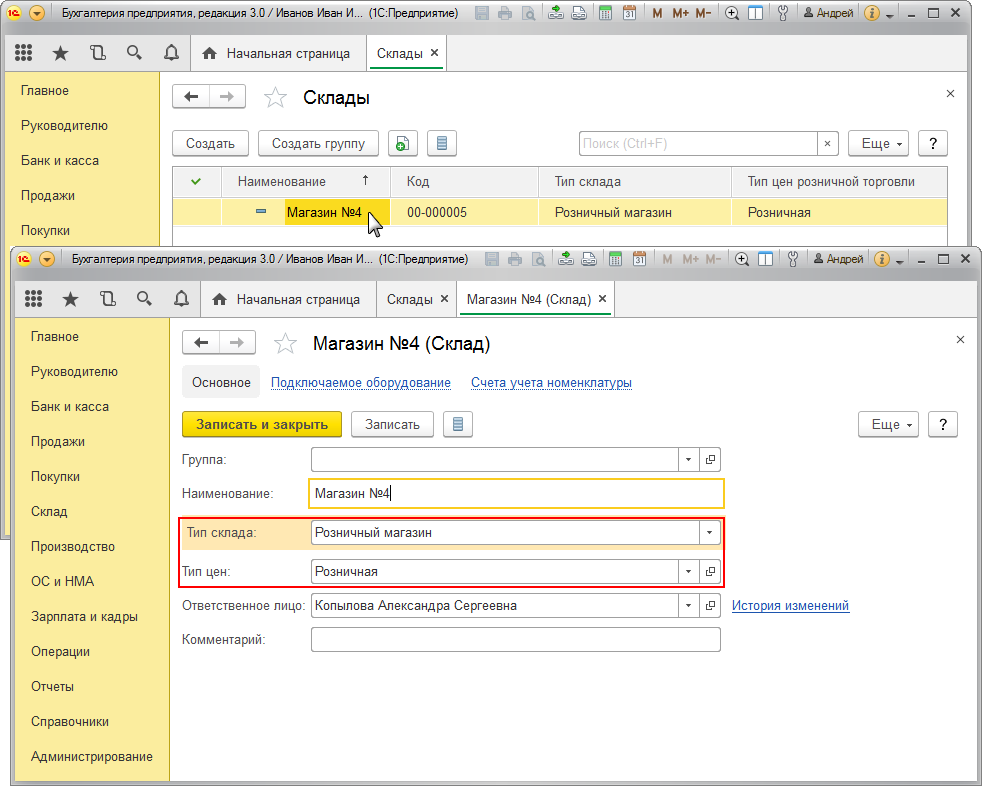Open Производство section in the sidebar

73,547
